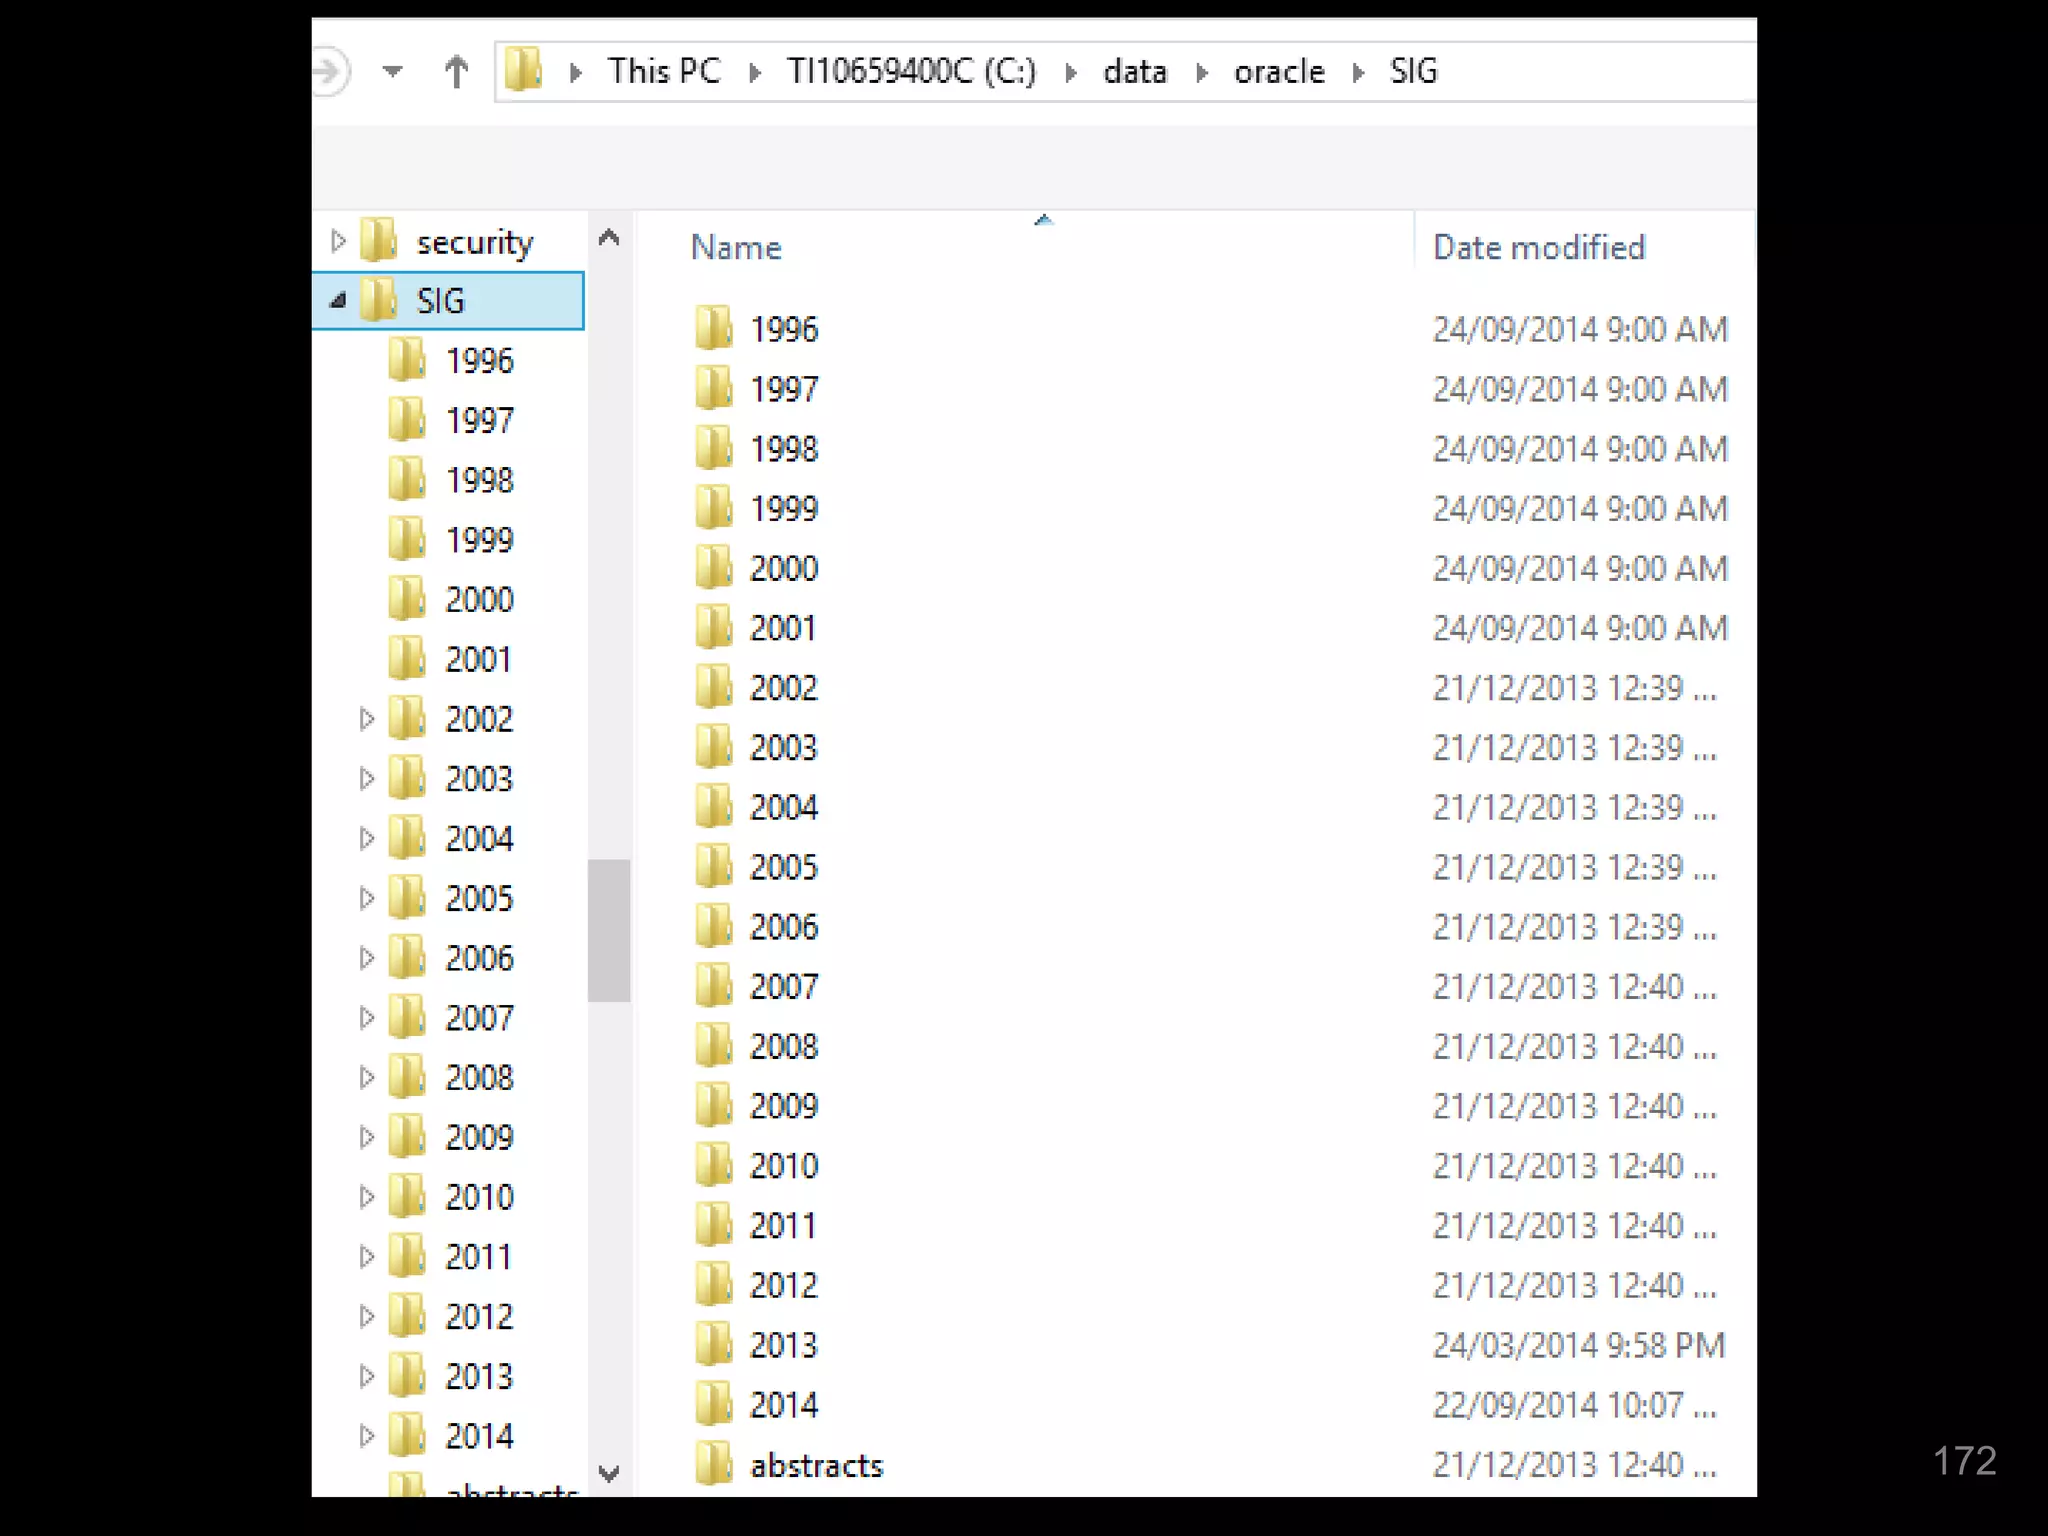Click navigation pane scrollbar thumb
Viewport: 2048px width, 1536px height.
point(608,930)
